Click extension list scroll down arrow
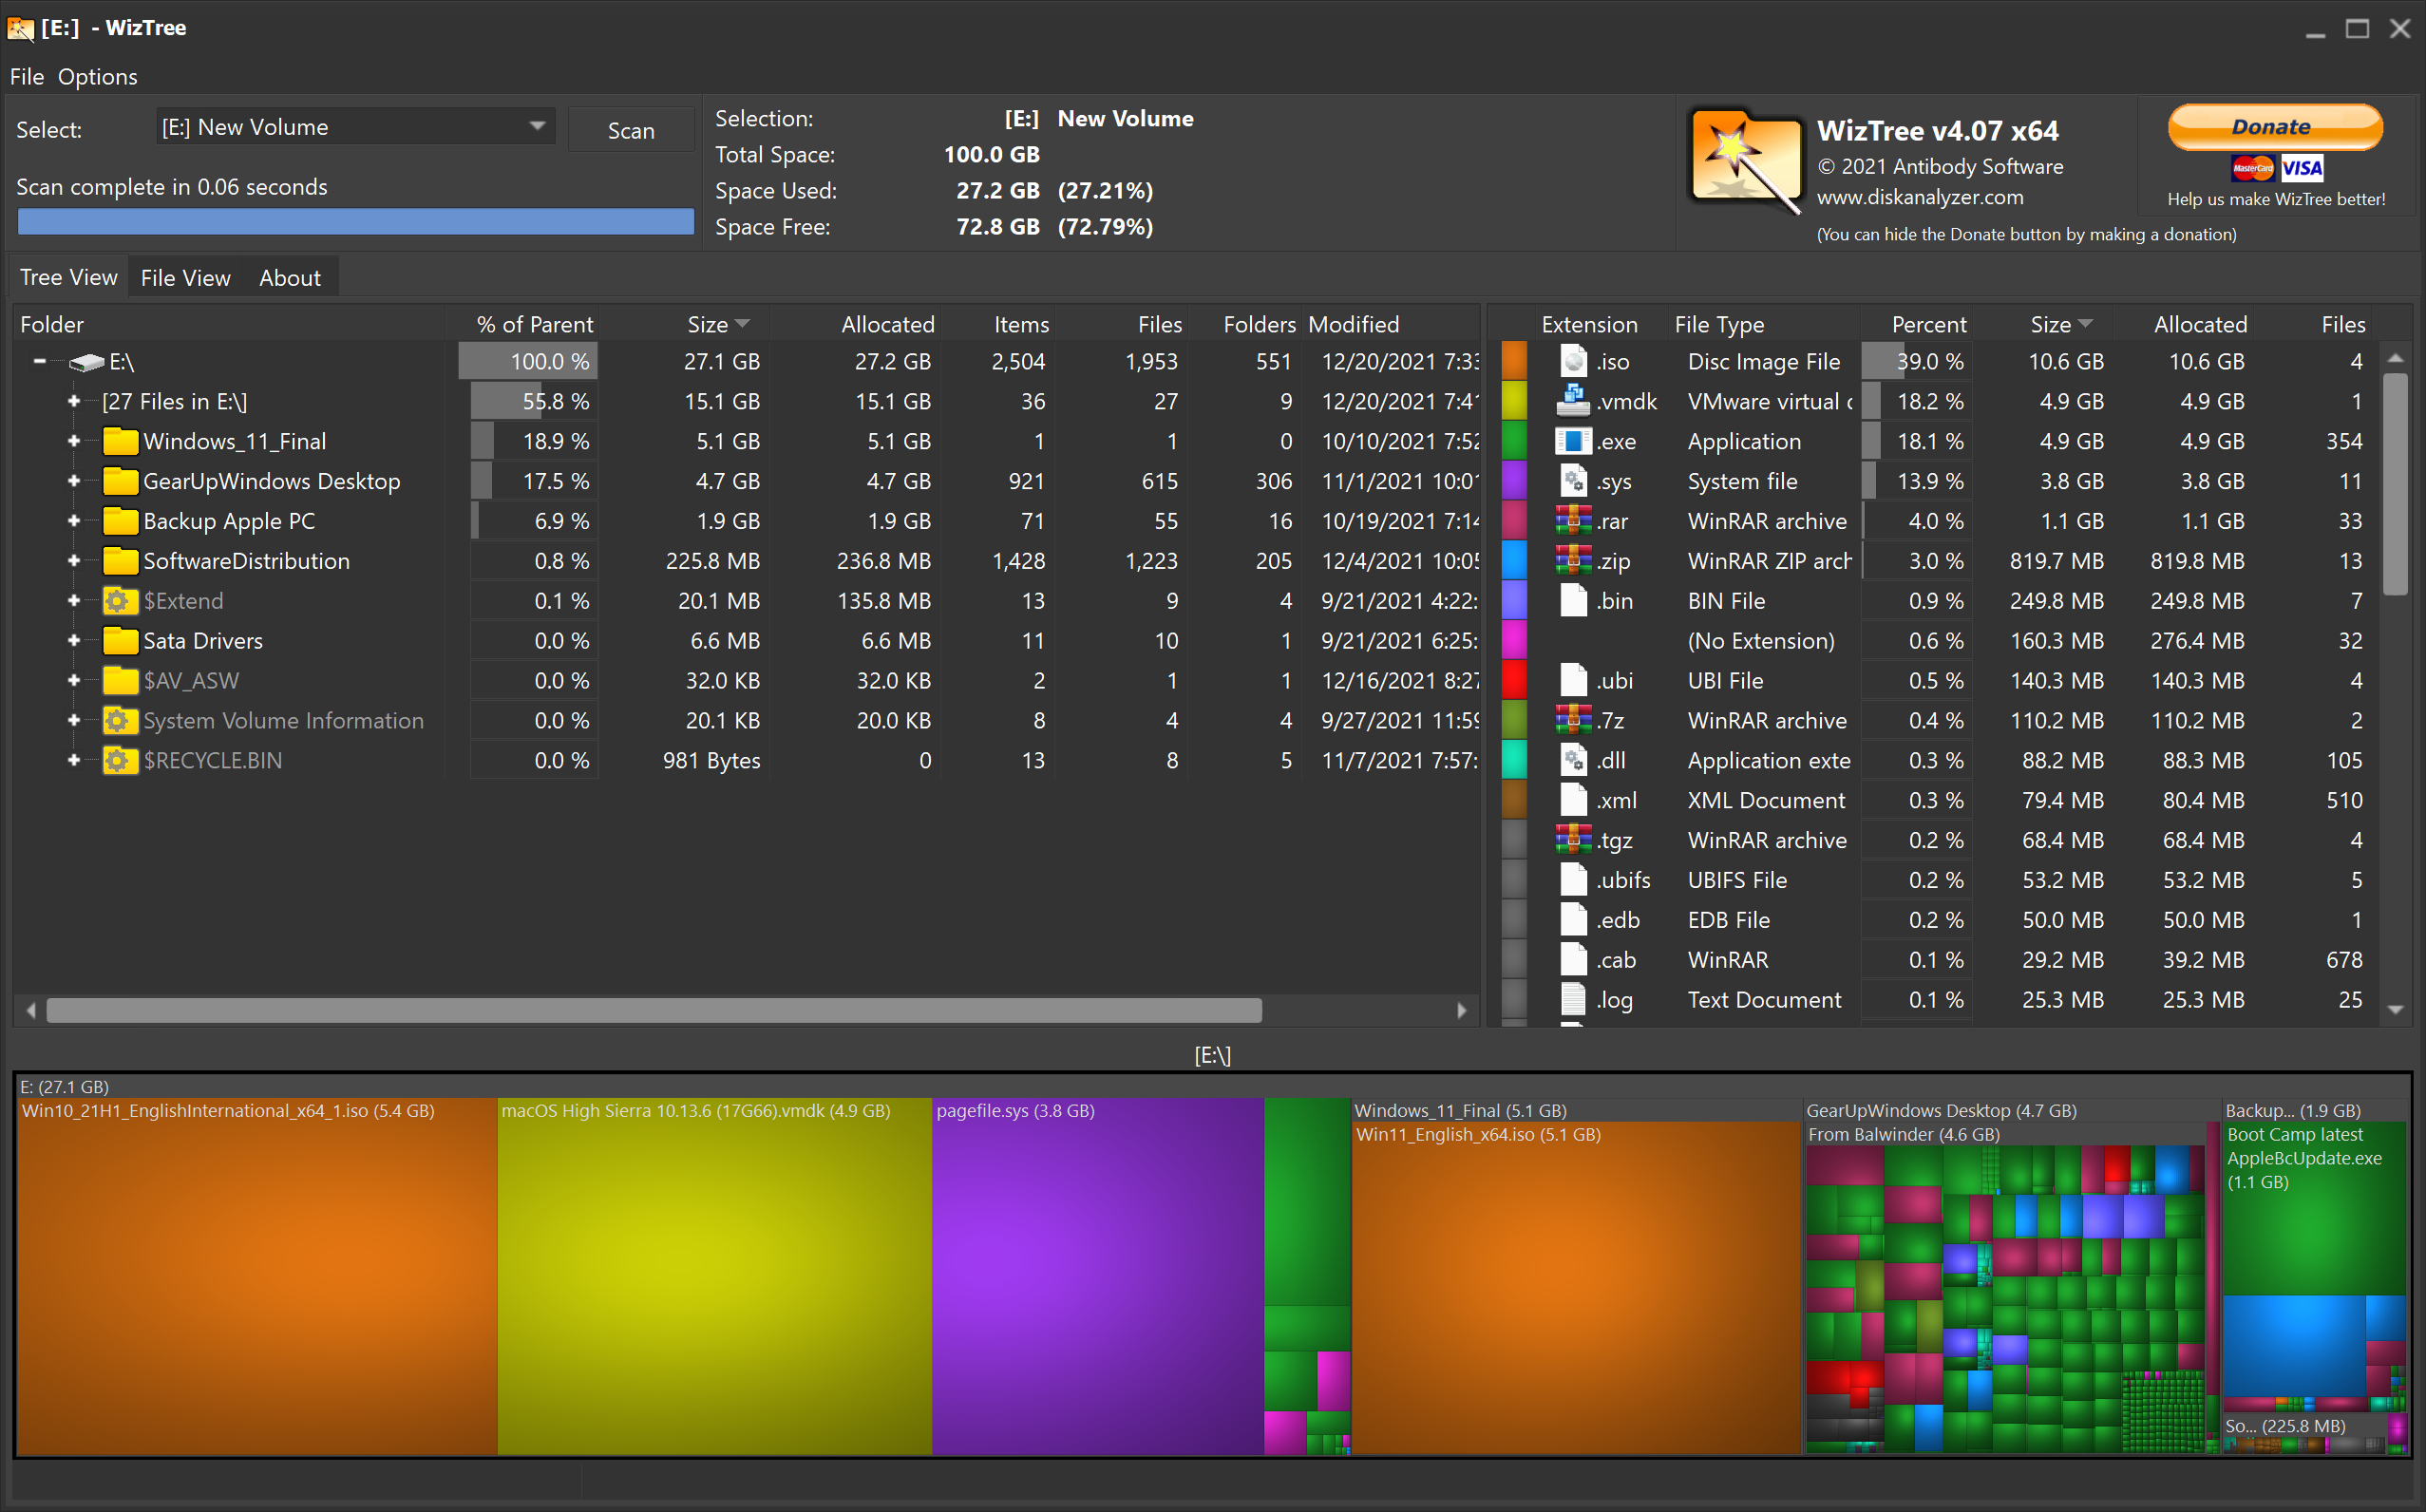Image resolution: width=2426 pixels, height=1512 pixels. coord(2395,1011)
